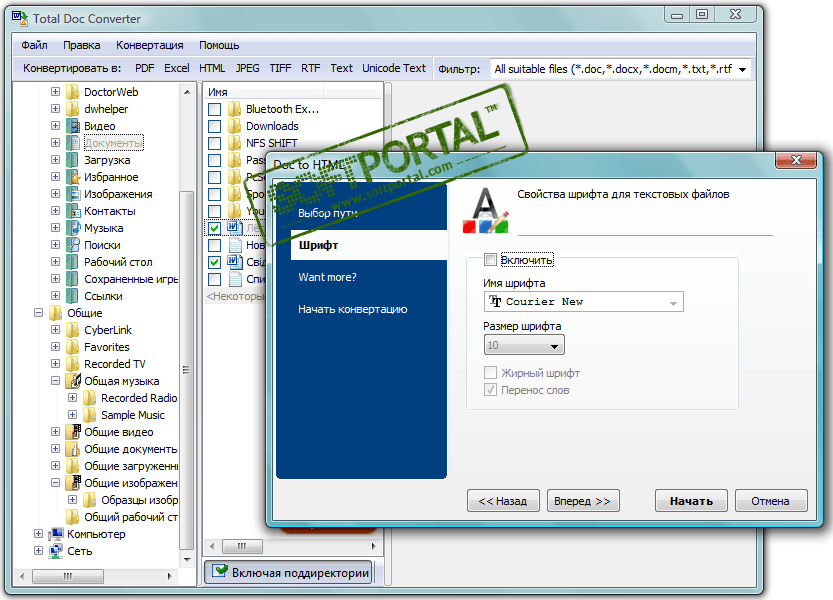Open the Want more? wizard step
Viewport: 833px width, 600px height.
(x=327, y=277)
